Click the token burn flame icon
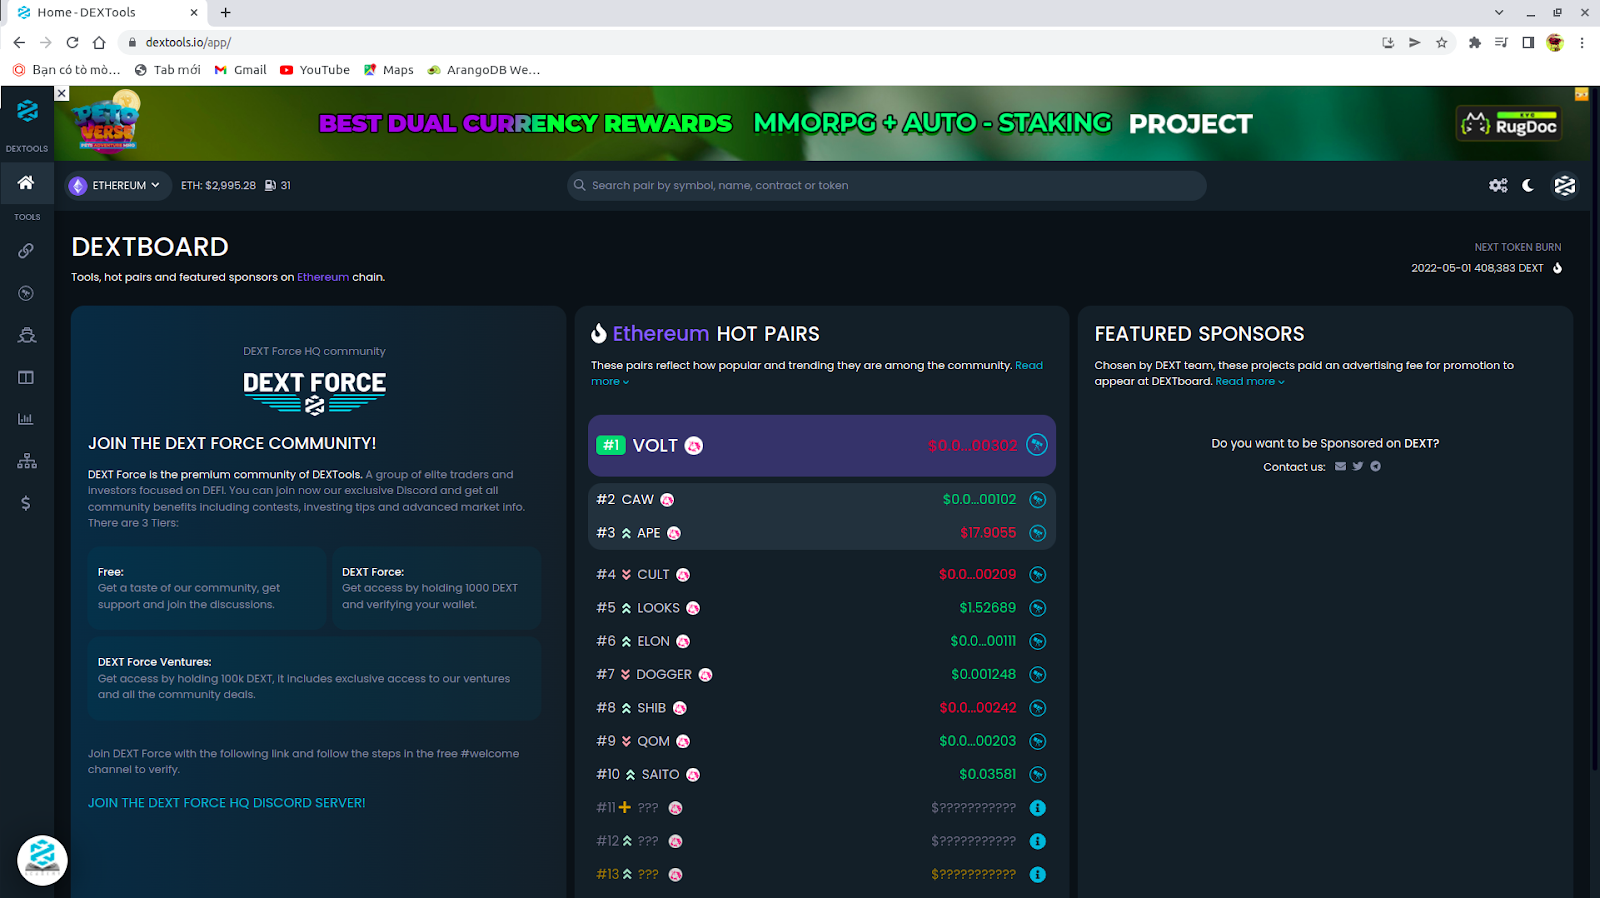Viewport: 1600px width, 898px height. point(1557,268)
